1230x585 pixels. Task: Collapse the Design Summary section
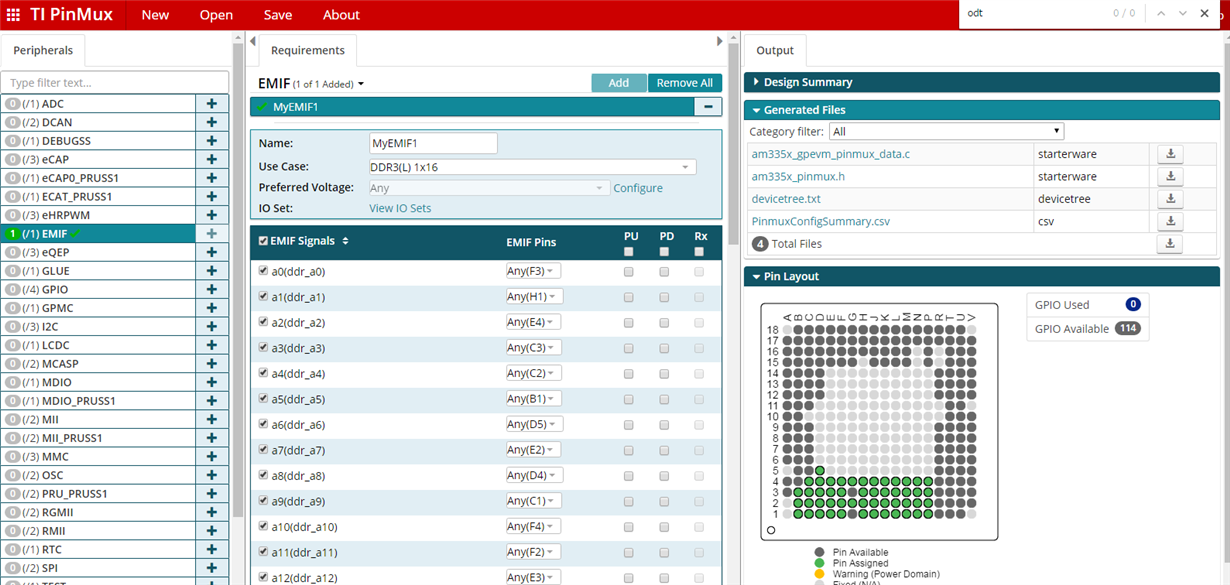982,82
